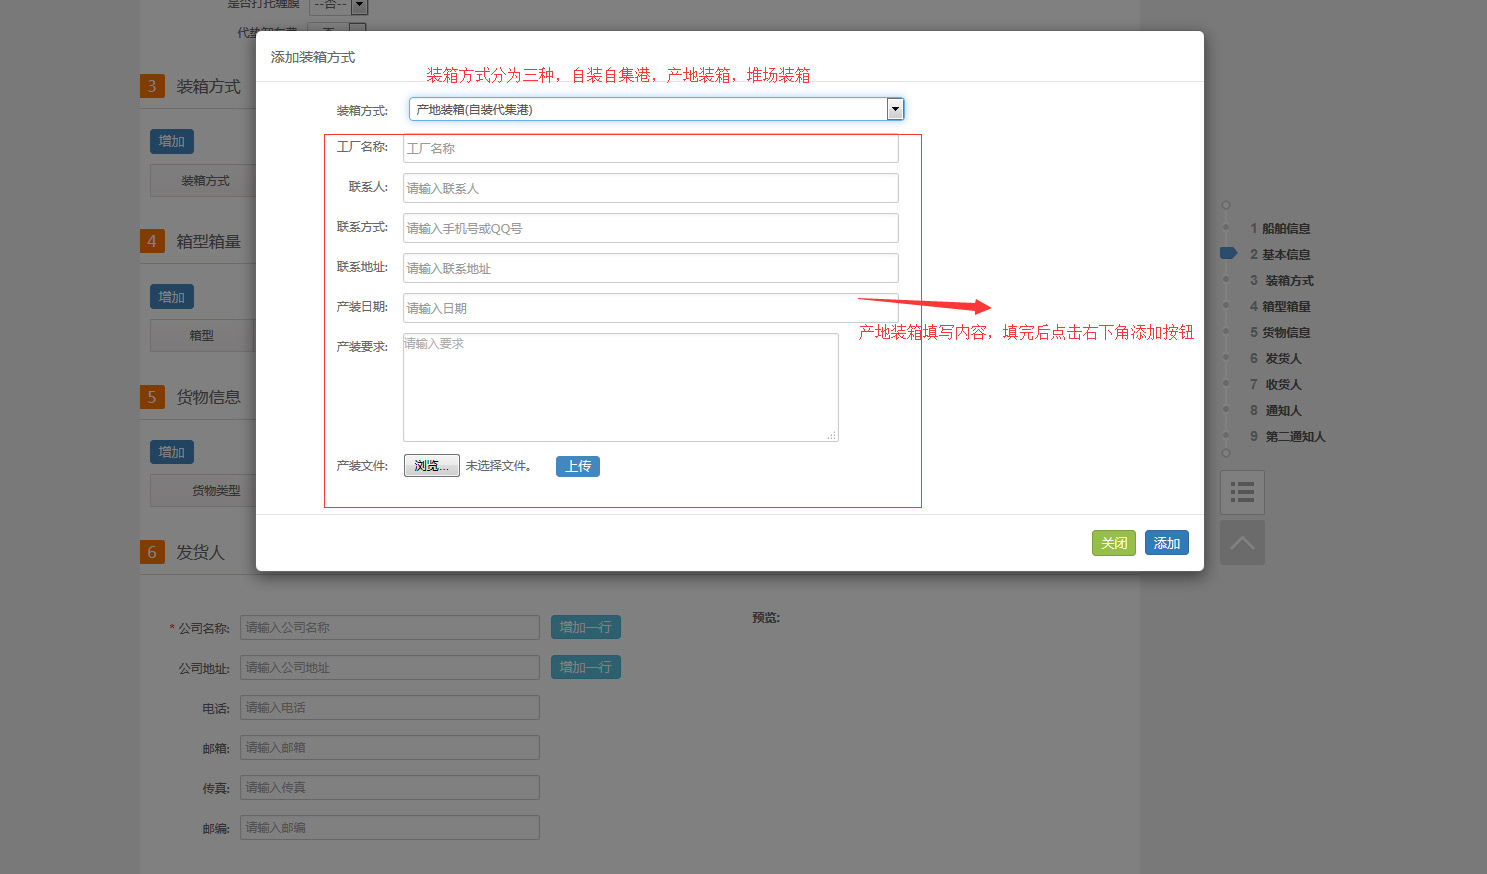Click 发货人 in the step navigation
The height and width of the screenshot is (874, 1487).
click(x=1283, y=358)
